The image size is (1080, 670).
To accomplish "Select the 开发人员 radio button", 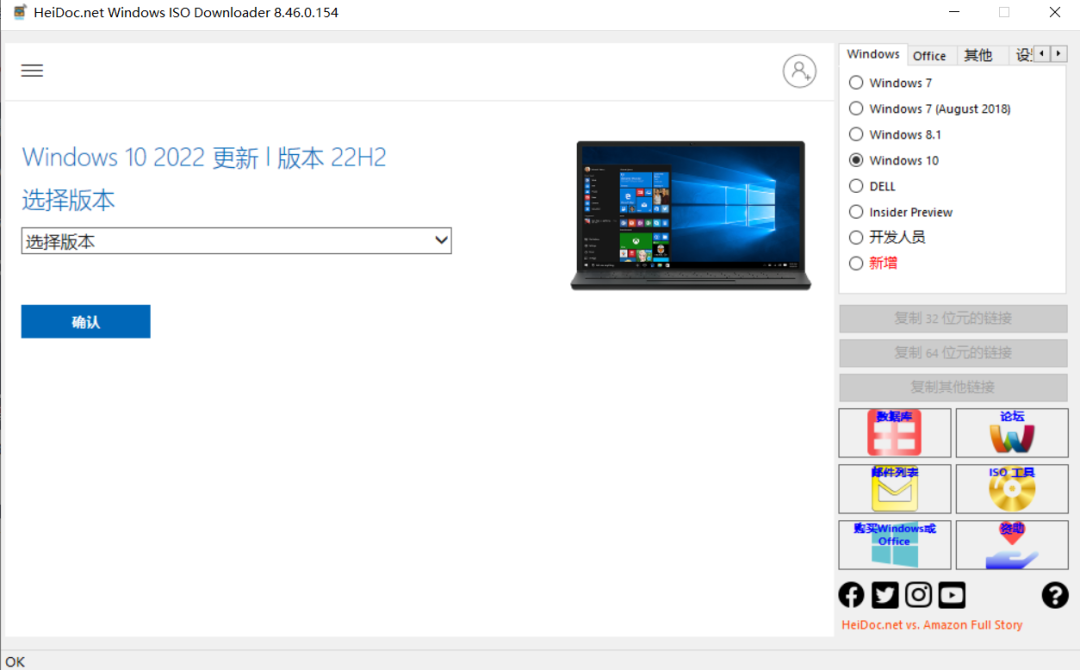I will pyautogui.click(x=855, y=238).
